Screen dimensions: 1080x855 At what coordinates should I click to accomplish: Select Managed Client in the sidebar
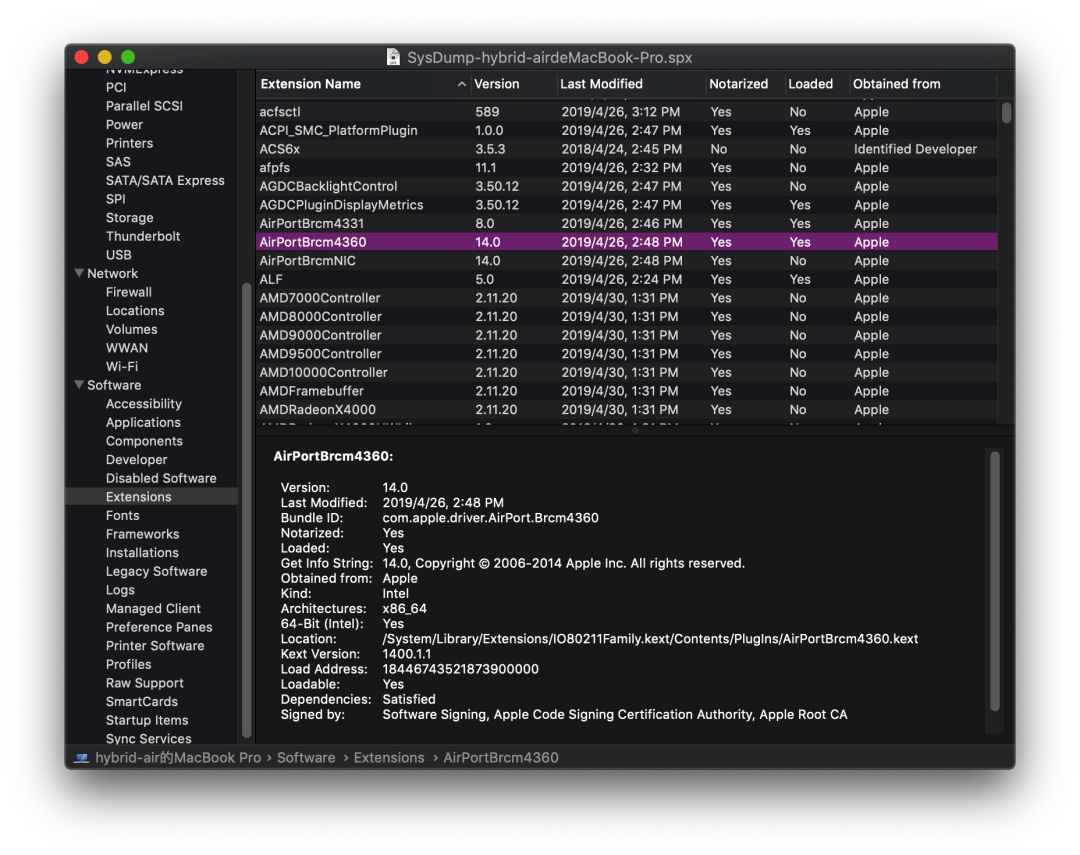pos(154,608)
